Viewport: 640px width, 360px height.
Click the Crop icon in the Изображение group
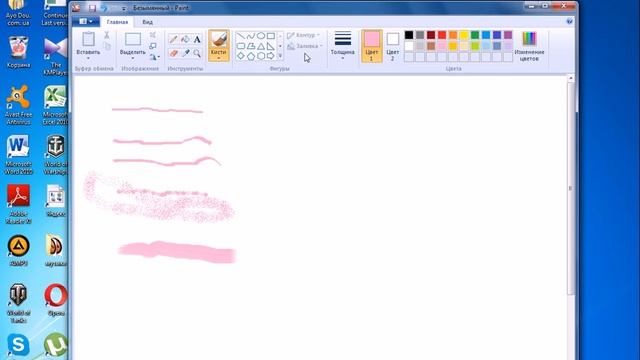click(x=153, y=35)
